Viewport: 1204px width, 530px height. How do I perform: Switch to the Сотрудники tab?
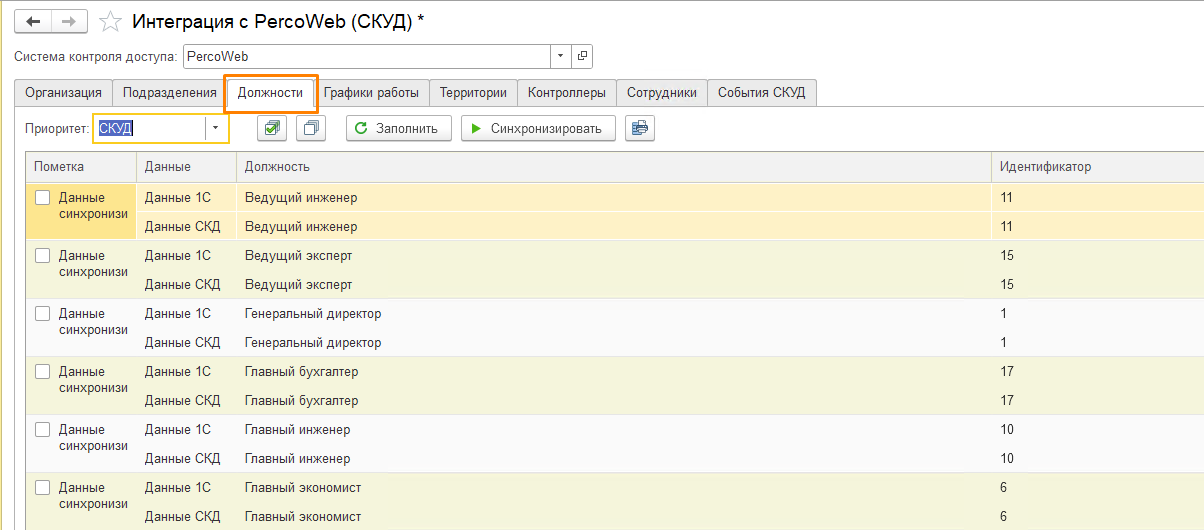coord(661,93)
